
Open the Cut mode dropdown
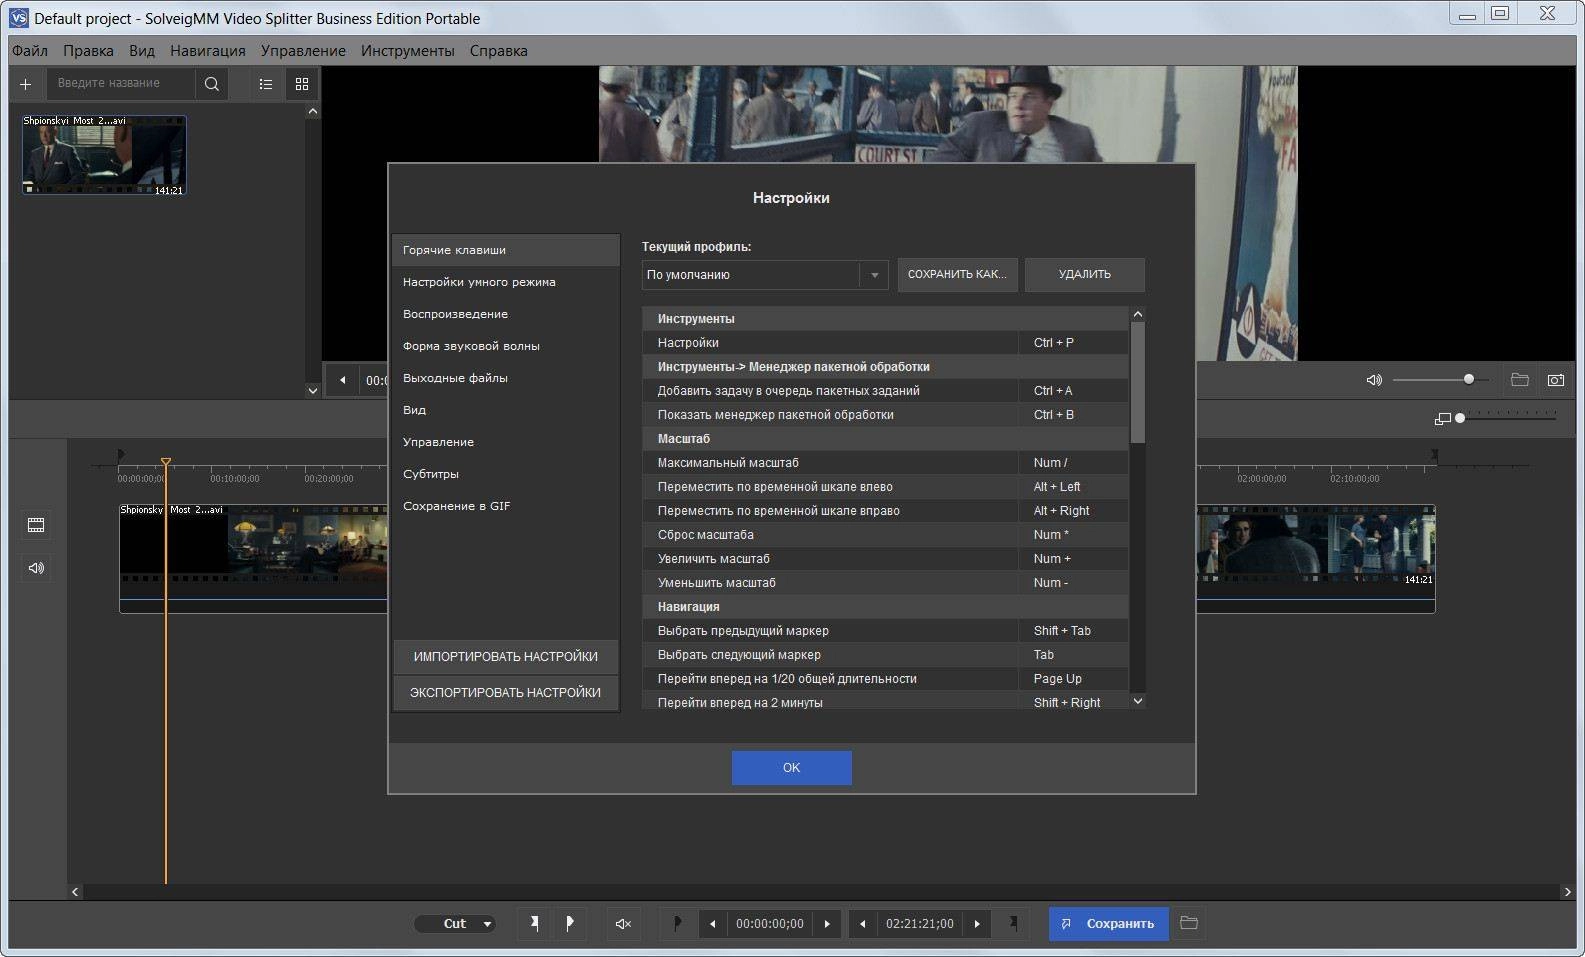455,923
